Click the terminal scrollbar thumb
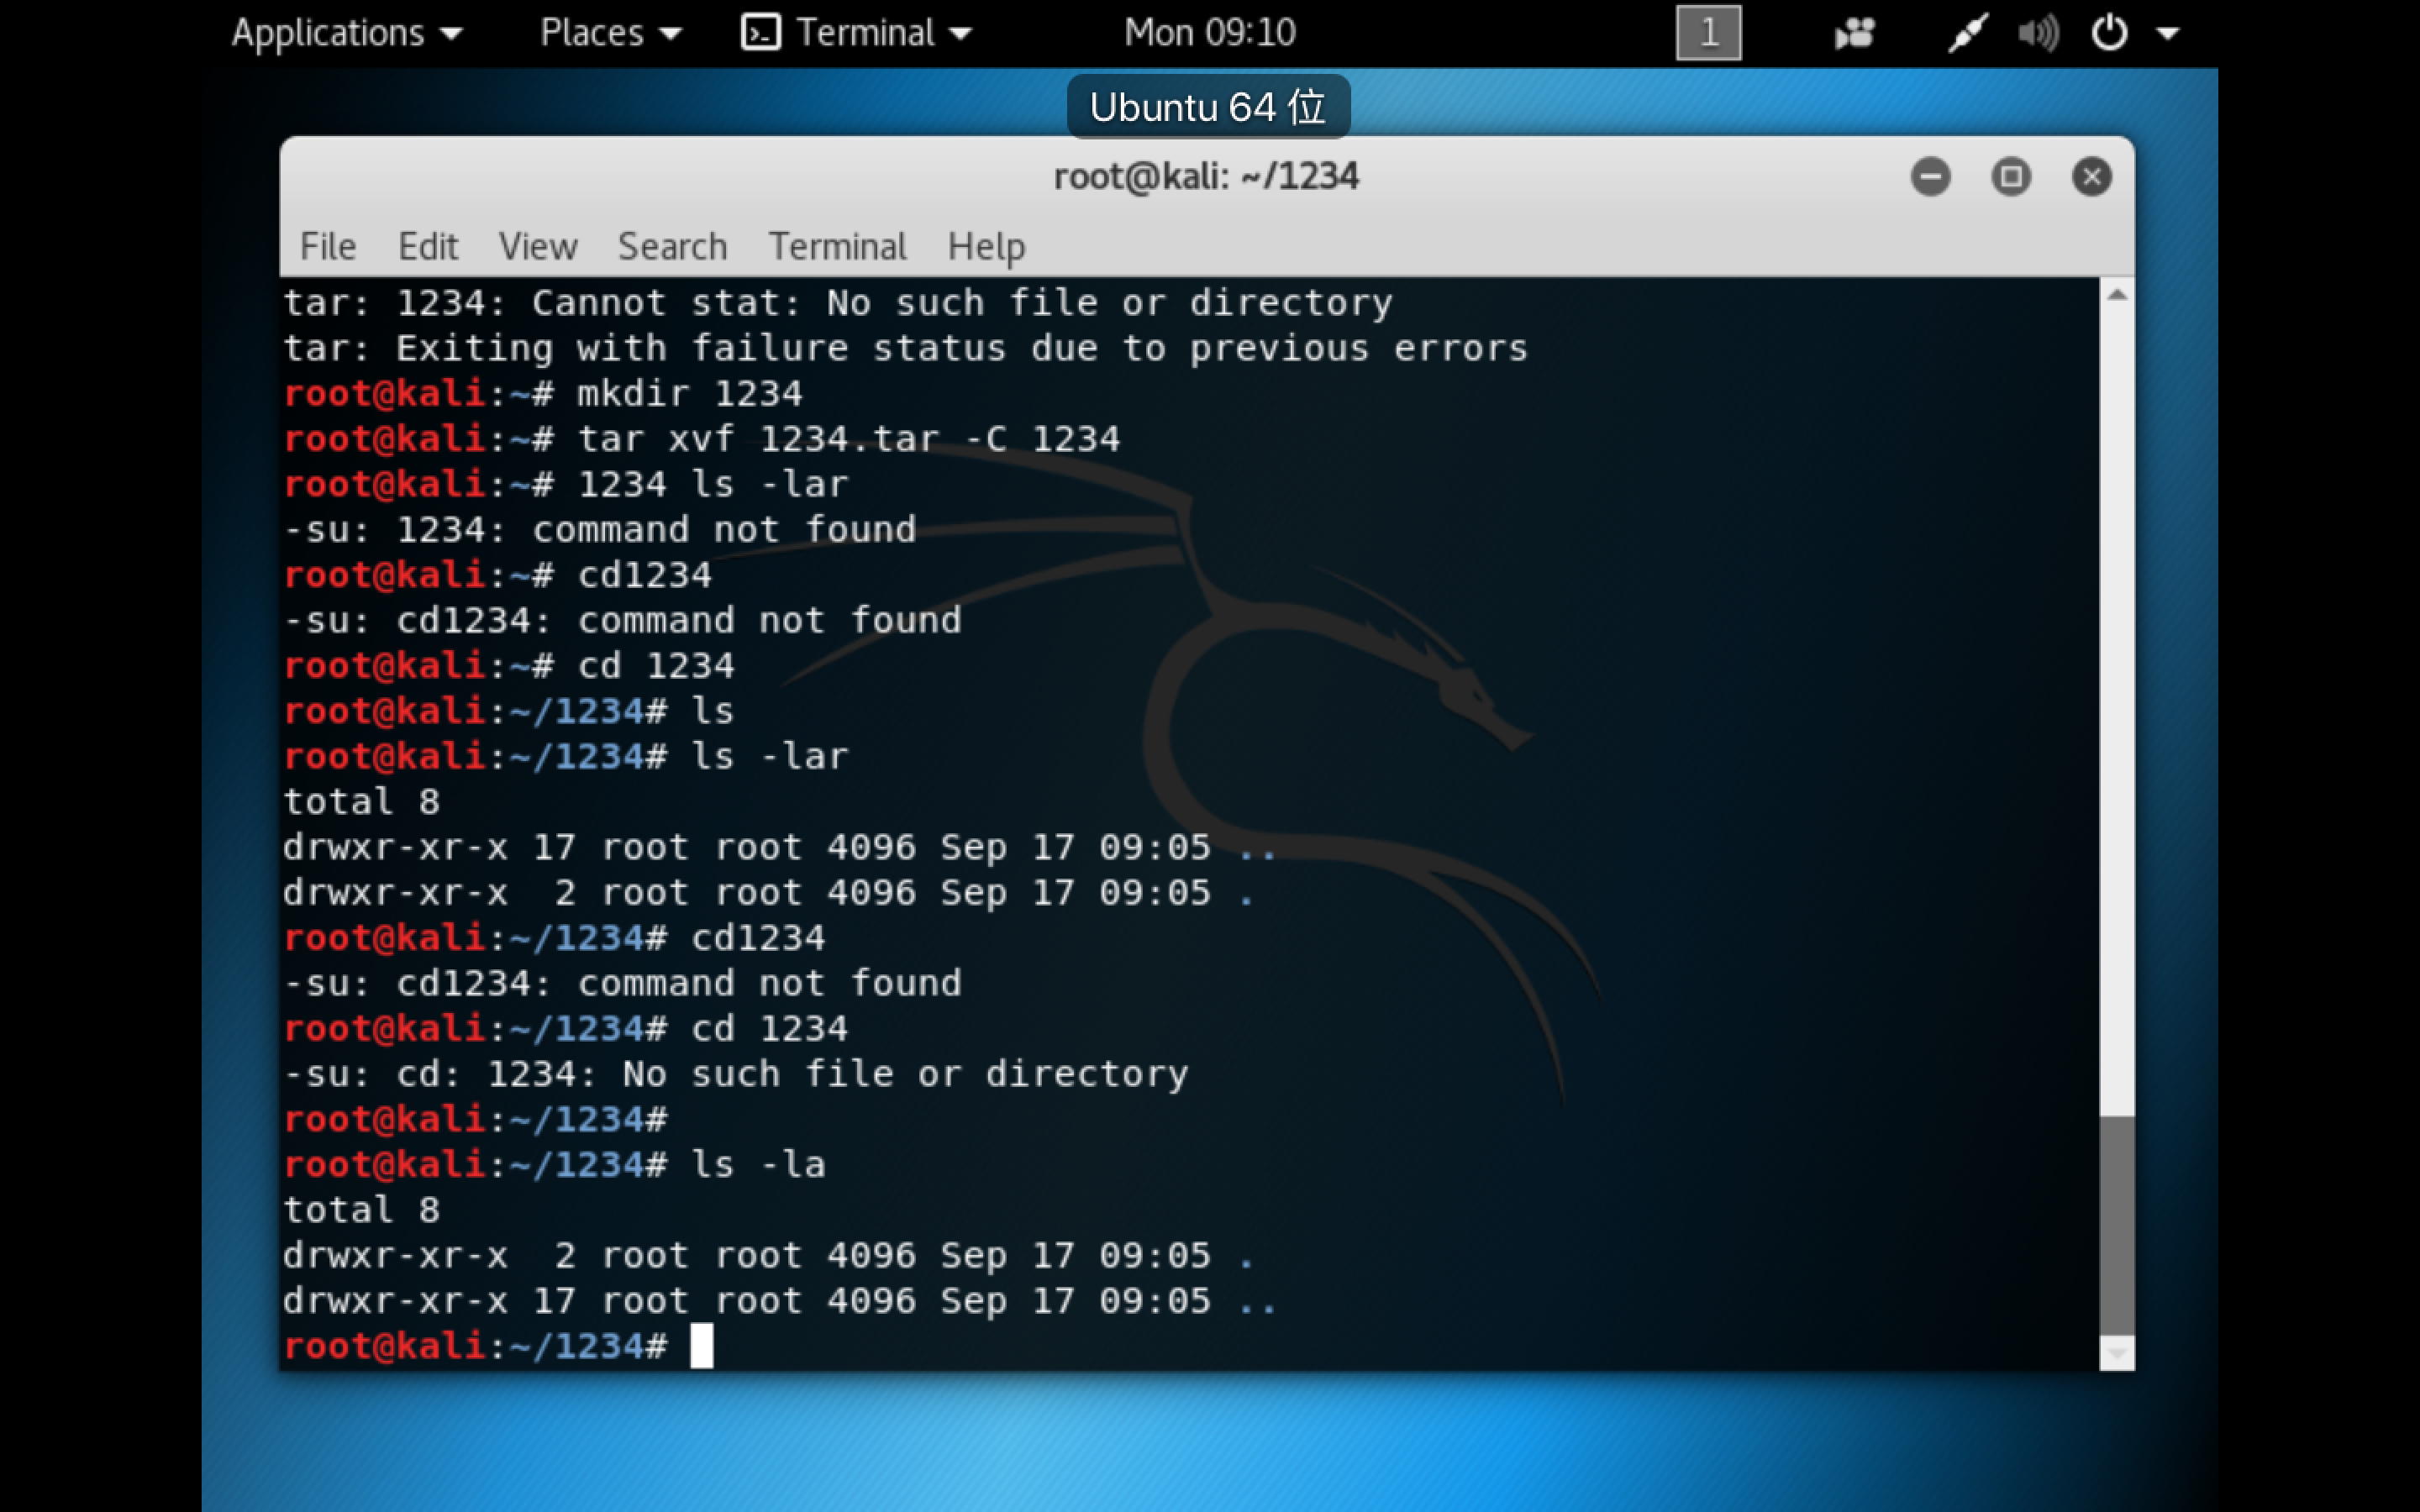The width and height of the screenshot is (2420, 1512). click(x=2116, y=1225)
